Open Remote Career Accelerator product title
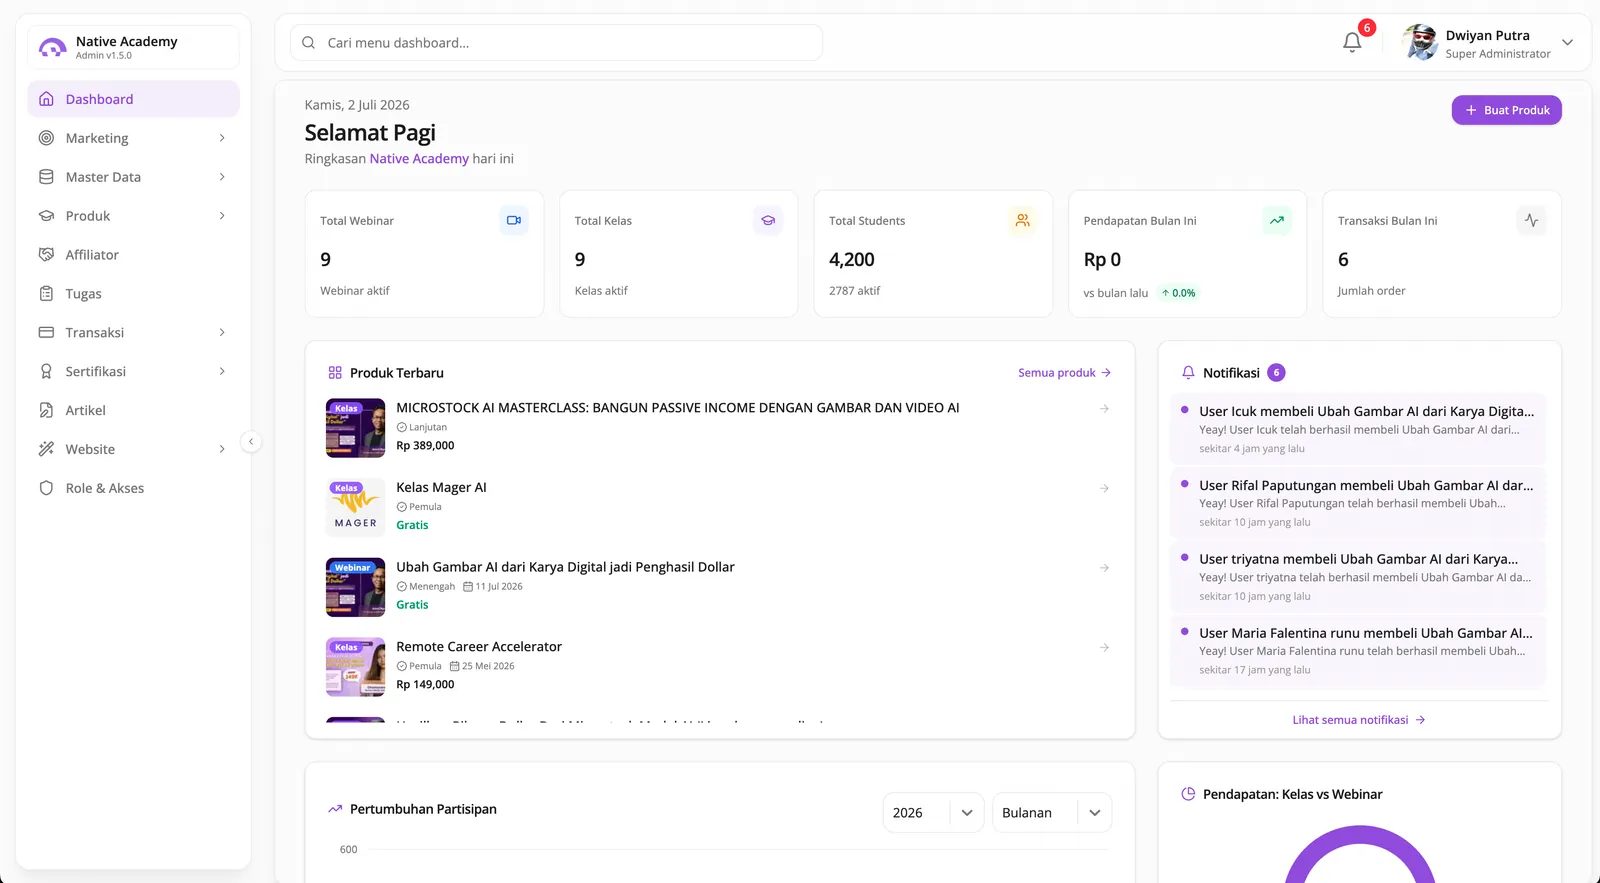The height and width of the screenshot is (883, 1600). coord(479,647)
